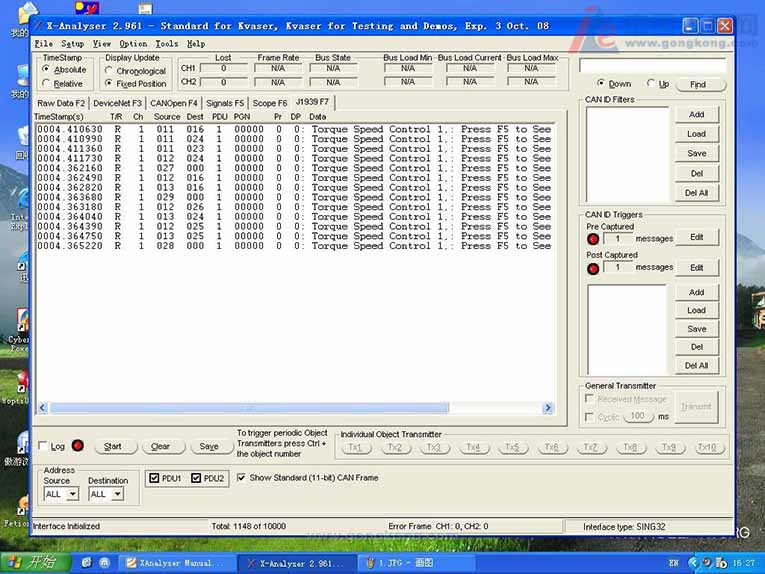765x574 pixels.
Task: Open the View menu
Action: pos(101,44)
